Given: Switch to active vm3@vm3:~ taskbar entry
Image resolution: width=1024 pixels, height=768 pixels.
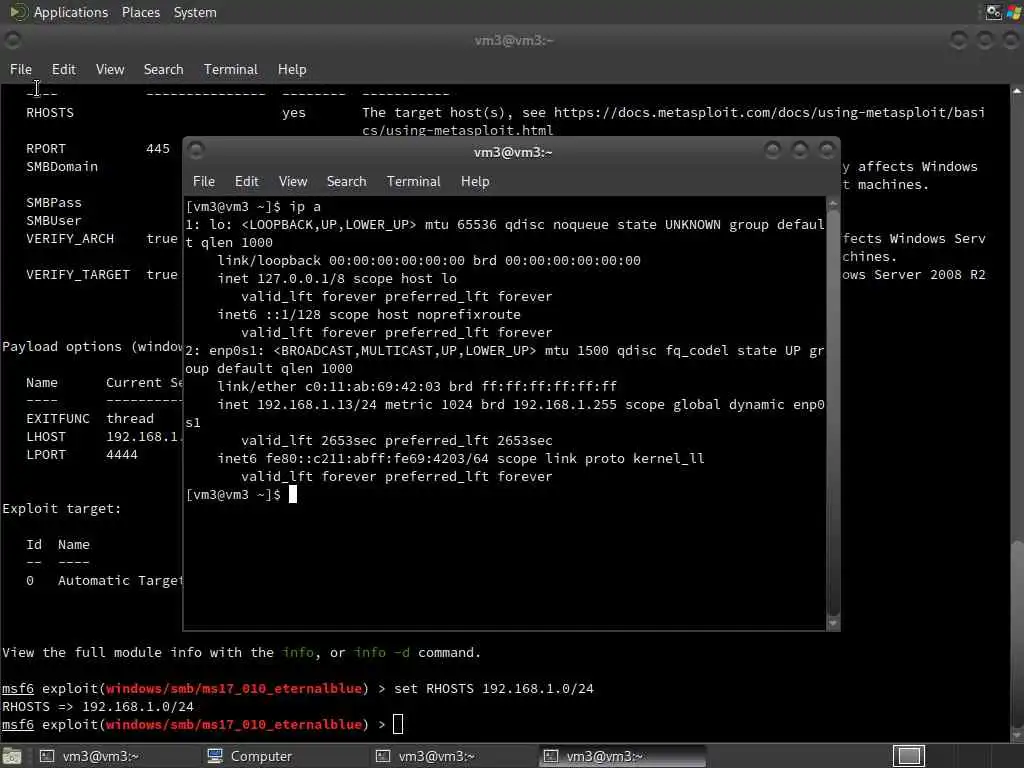Looking at the screenshot, I should (622, 756).
